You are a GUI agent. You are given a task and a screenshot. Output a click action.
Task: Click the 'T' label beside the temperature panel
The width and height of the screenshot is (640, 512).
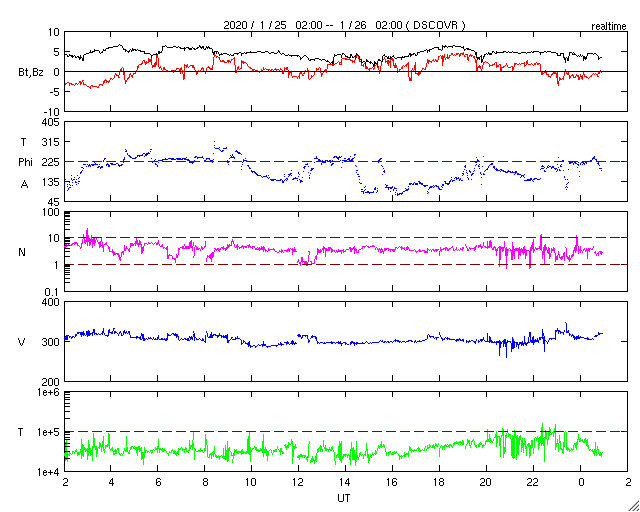coord(22,432)
